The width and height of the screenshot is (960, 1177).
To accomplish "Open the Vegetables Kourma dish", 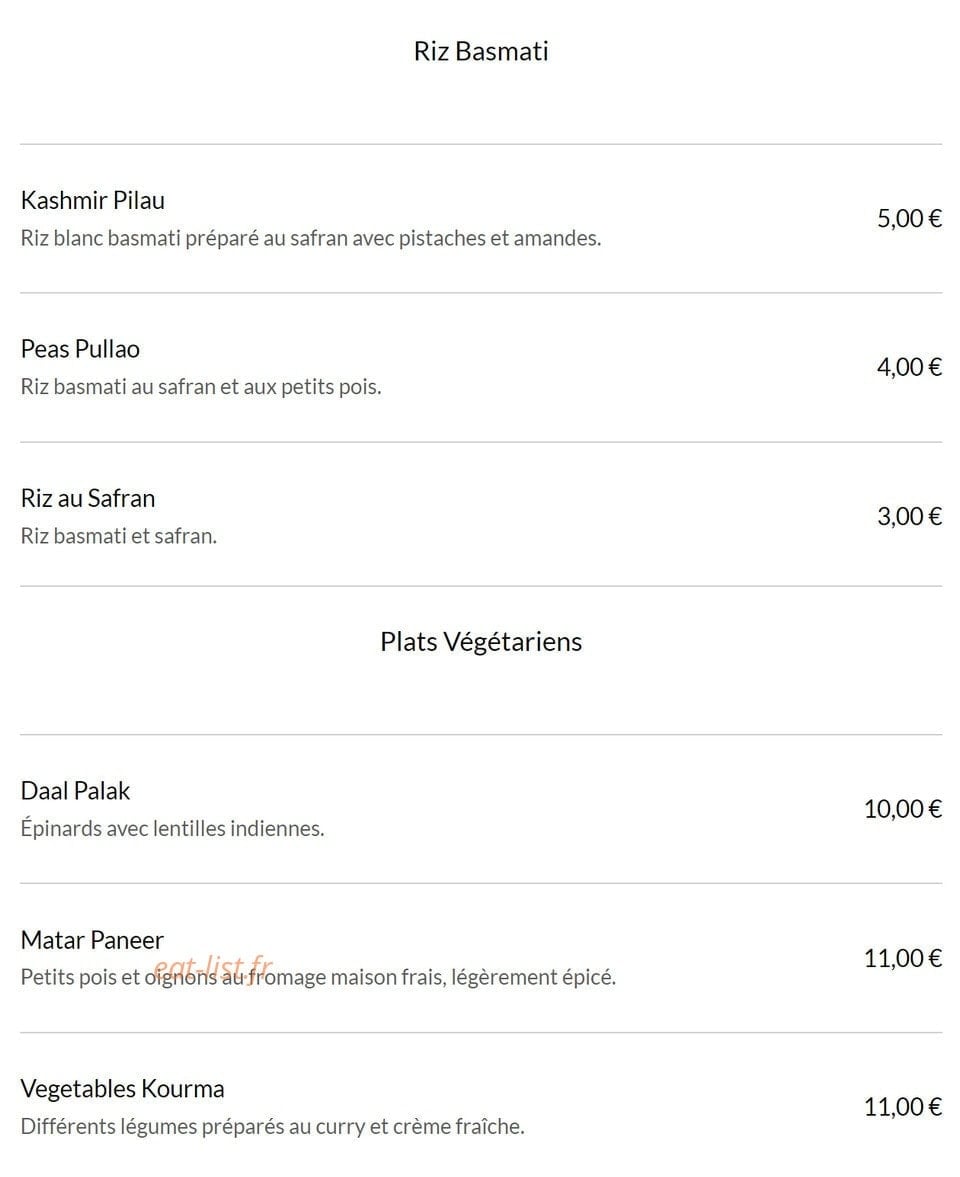I will coord(122,1088).
